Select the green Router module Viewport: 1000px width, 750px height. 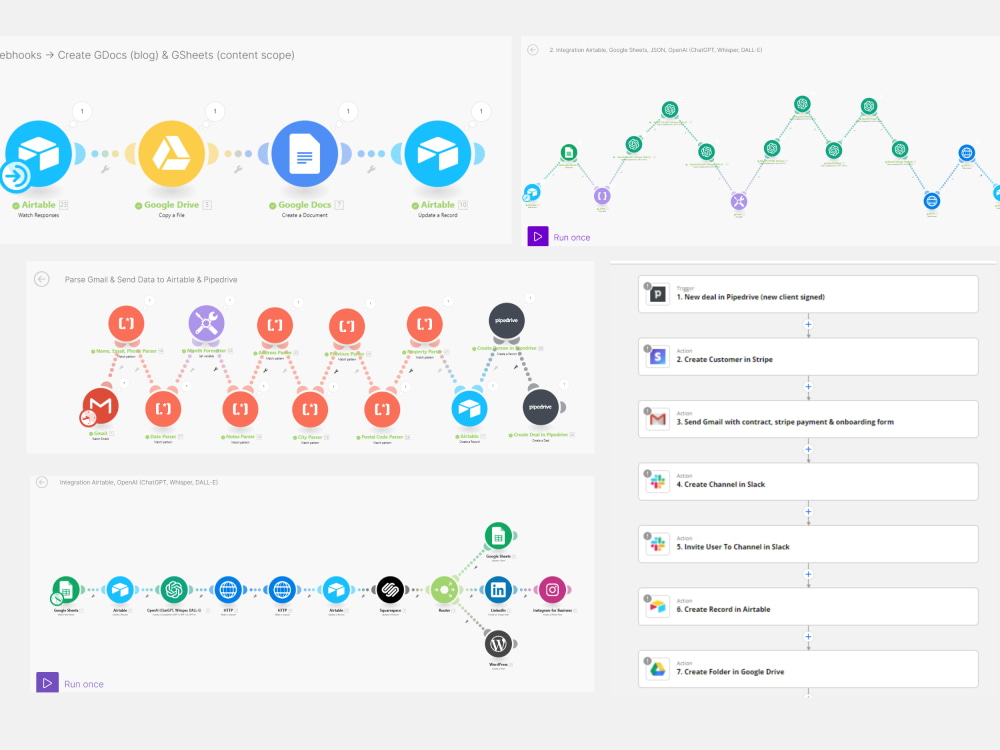[x=445, y=590]
